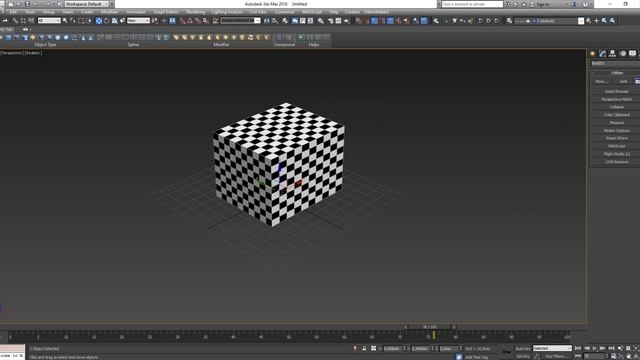Screen dimensions: 640x360
Task: Open the named selection sets dropdown
Action: [x=240, y=20]
